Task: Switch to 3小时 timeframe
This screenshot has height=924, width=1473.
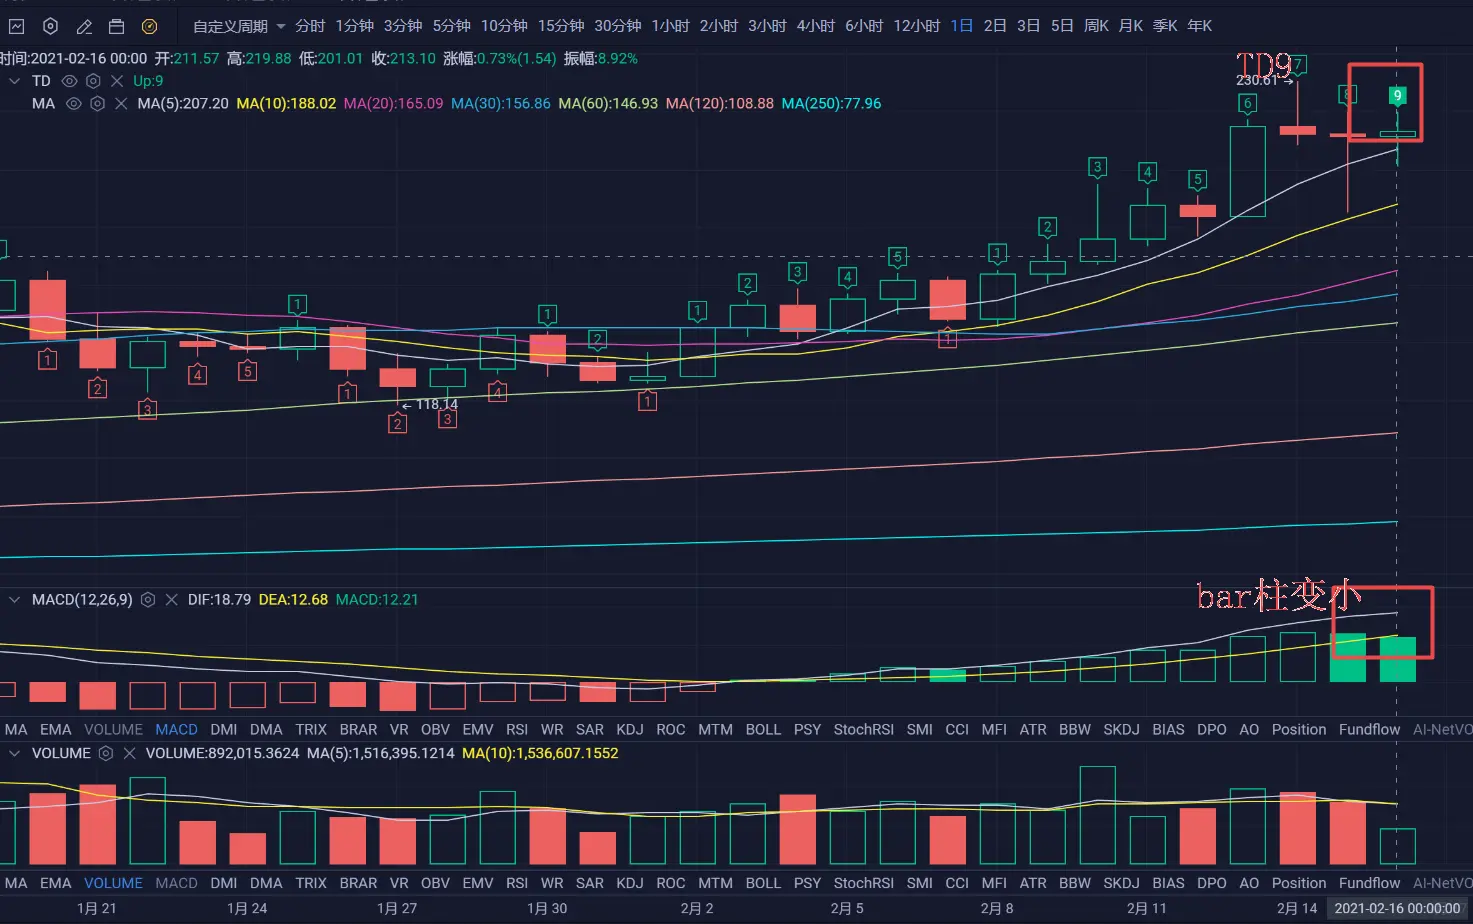Action: [x=768, y=26]
